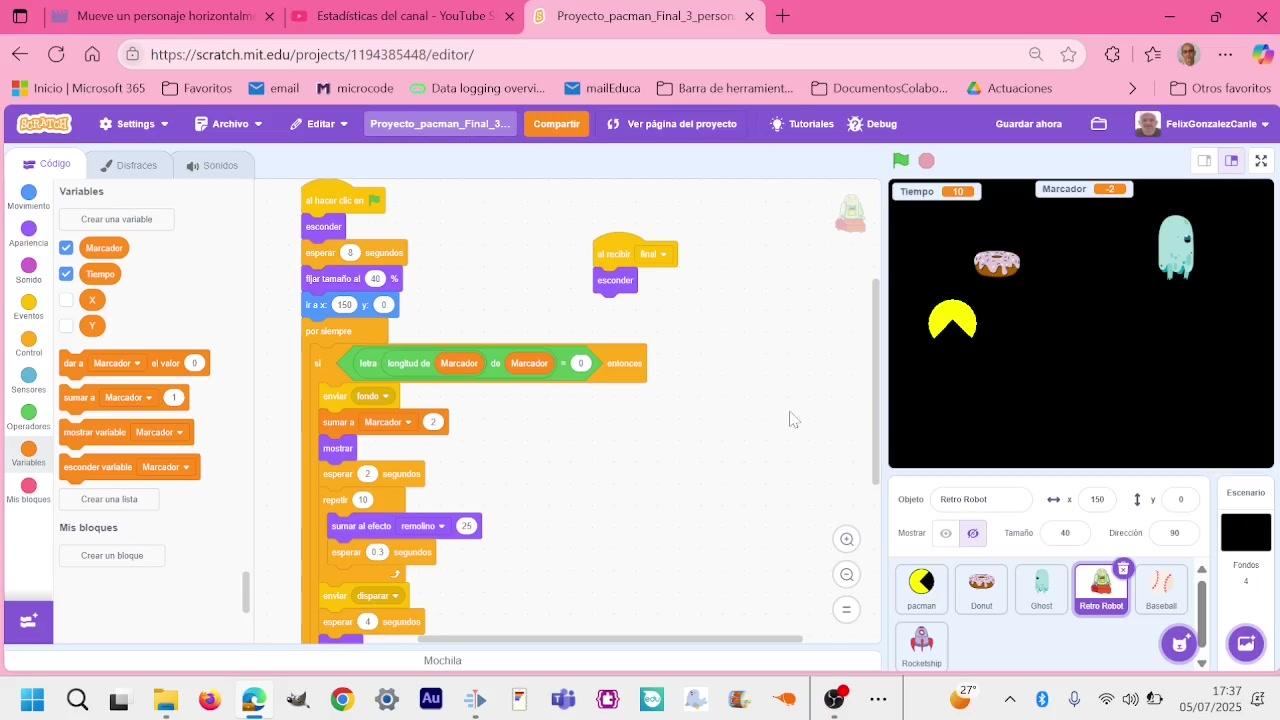
Task: Select the Movimiento block category
Action: 29,197
